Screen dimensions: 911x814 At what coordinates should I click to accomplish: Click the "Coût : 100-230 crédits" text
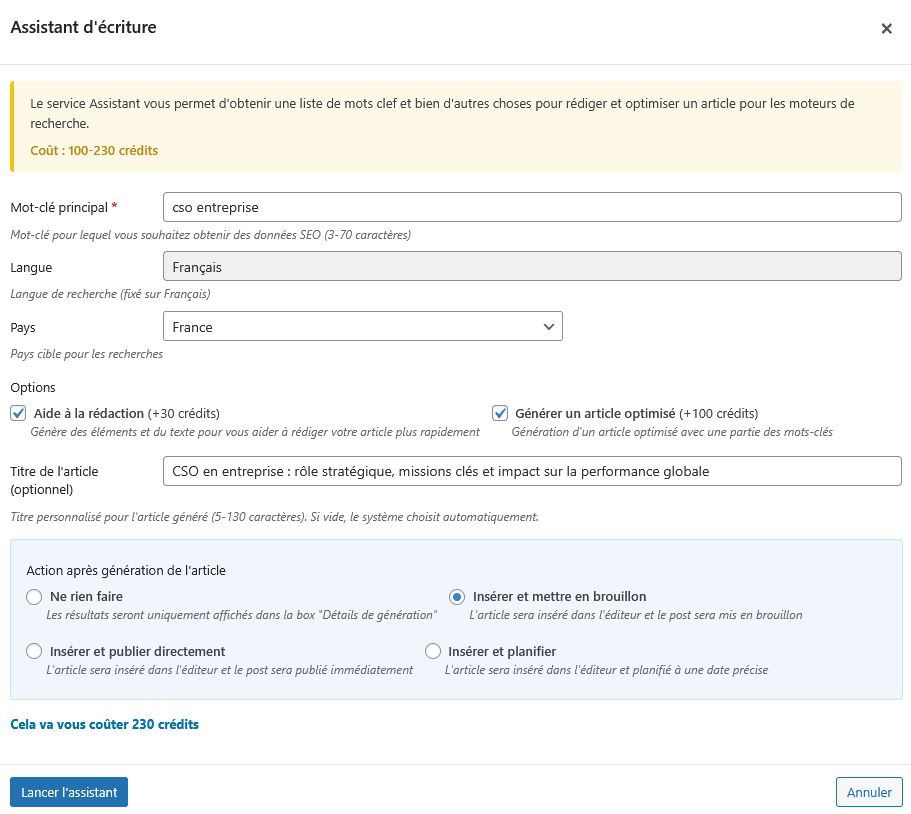click(96, 150)
